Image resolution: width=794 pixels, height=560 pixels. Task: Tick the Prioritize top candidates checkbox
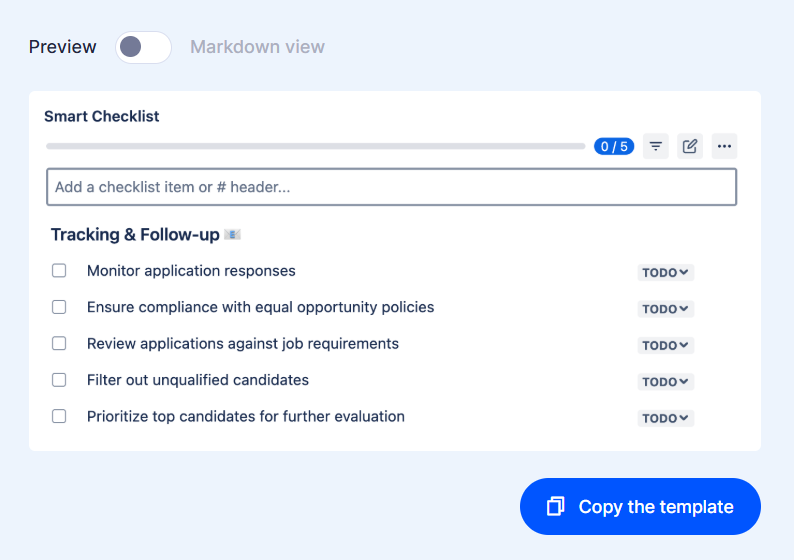point(59,416)
